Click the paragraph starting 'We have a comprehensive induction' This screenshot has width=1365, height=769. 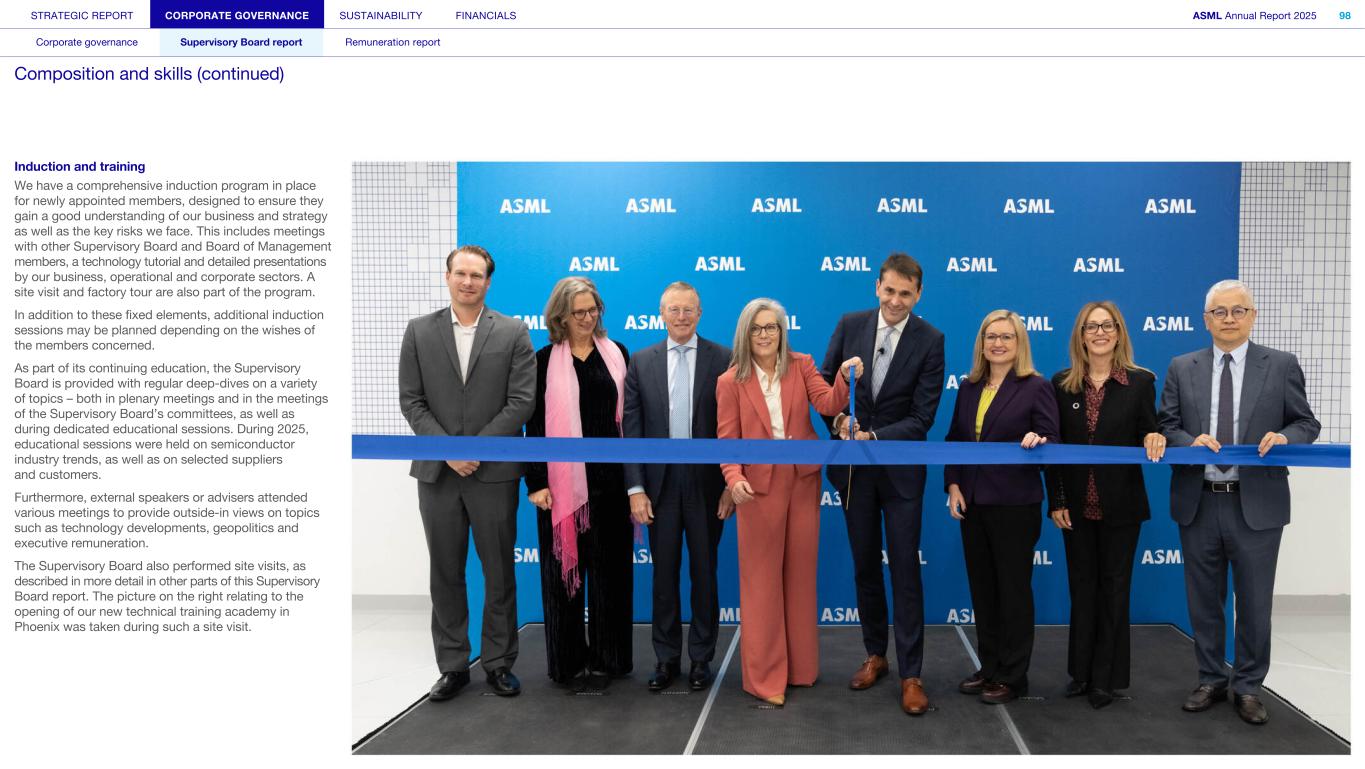tap(173, 239)
